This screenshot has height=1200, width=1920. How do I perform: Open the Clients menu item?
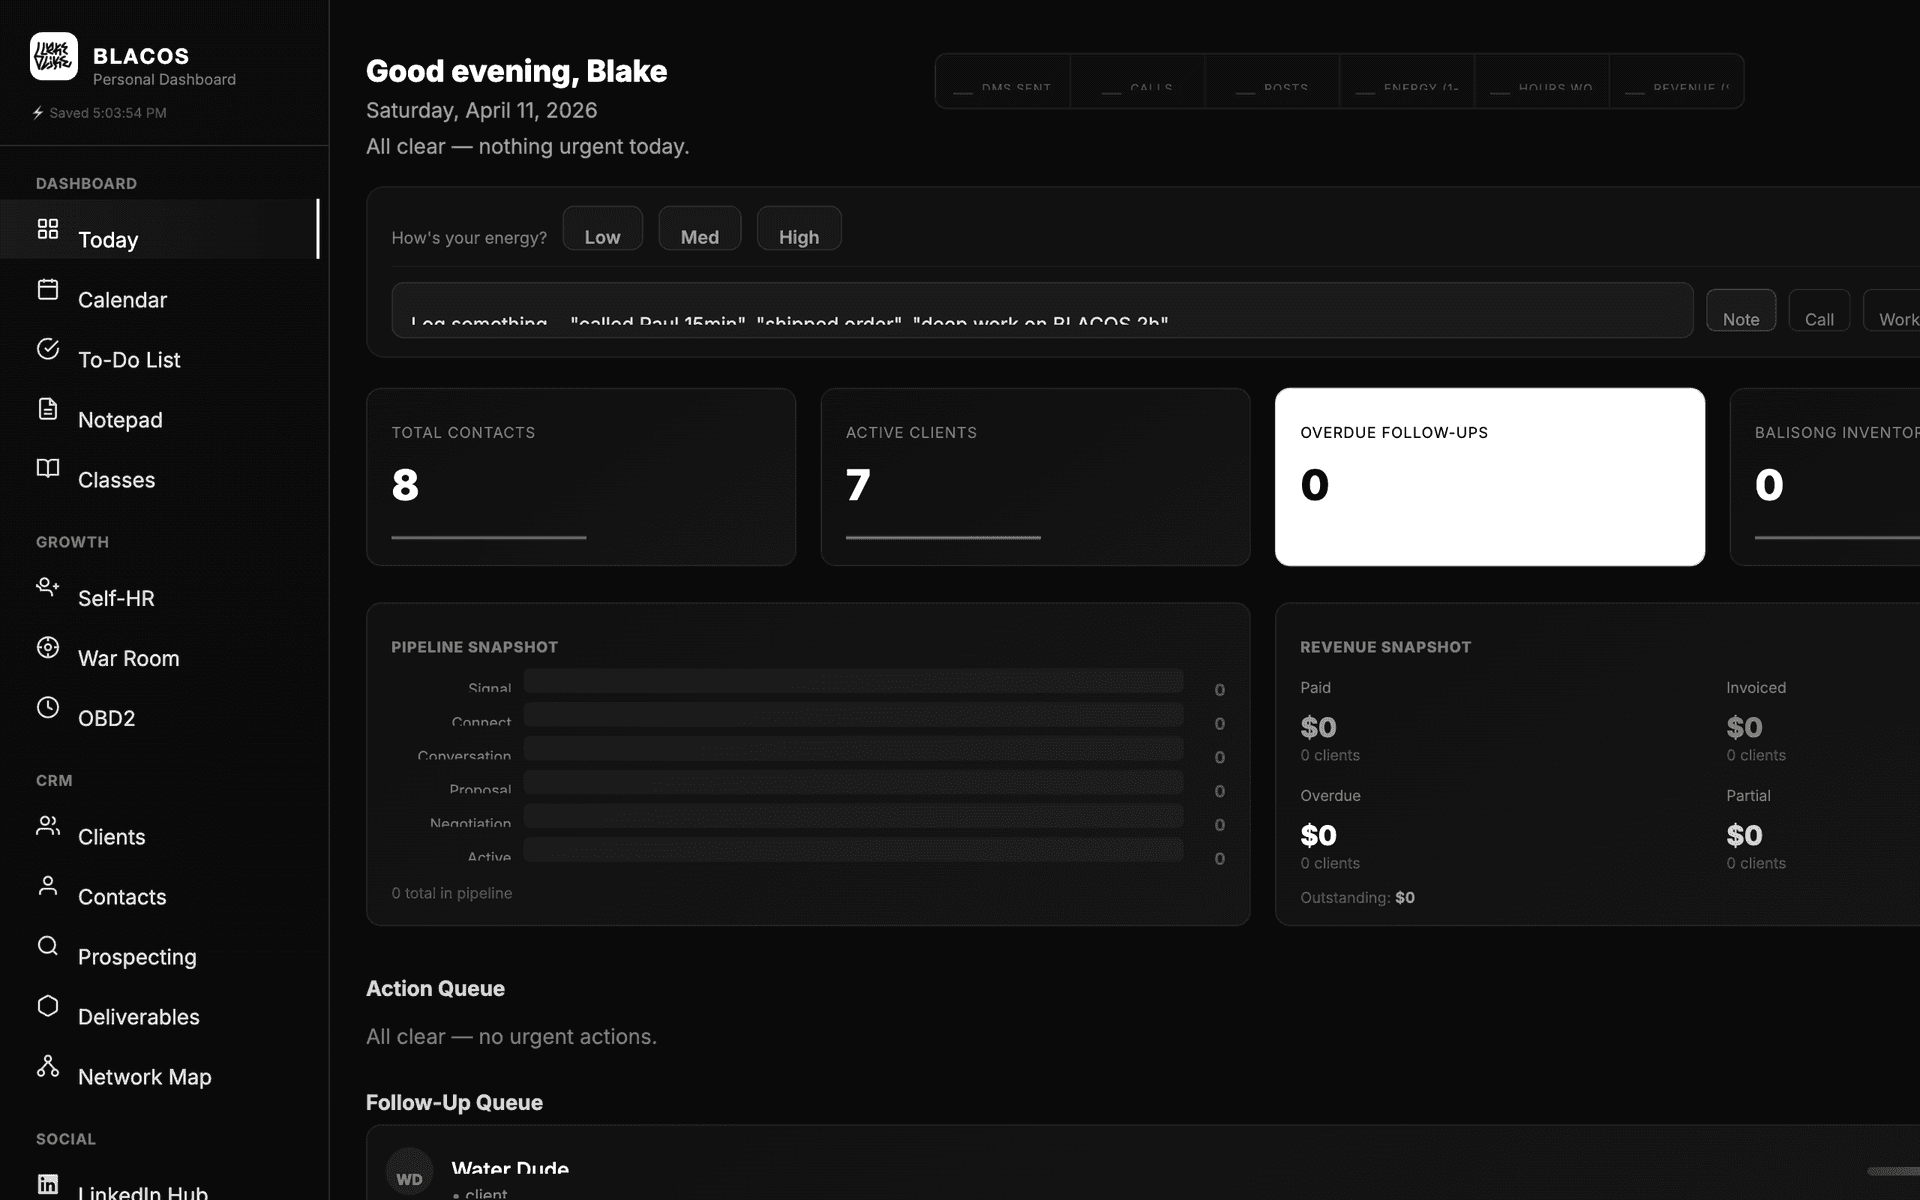click(x=111, y=837)
